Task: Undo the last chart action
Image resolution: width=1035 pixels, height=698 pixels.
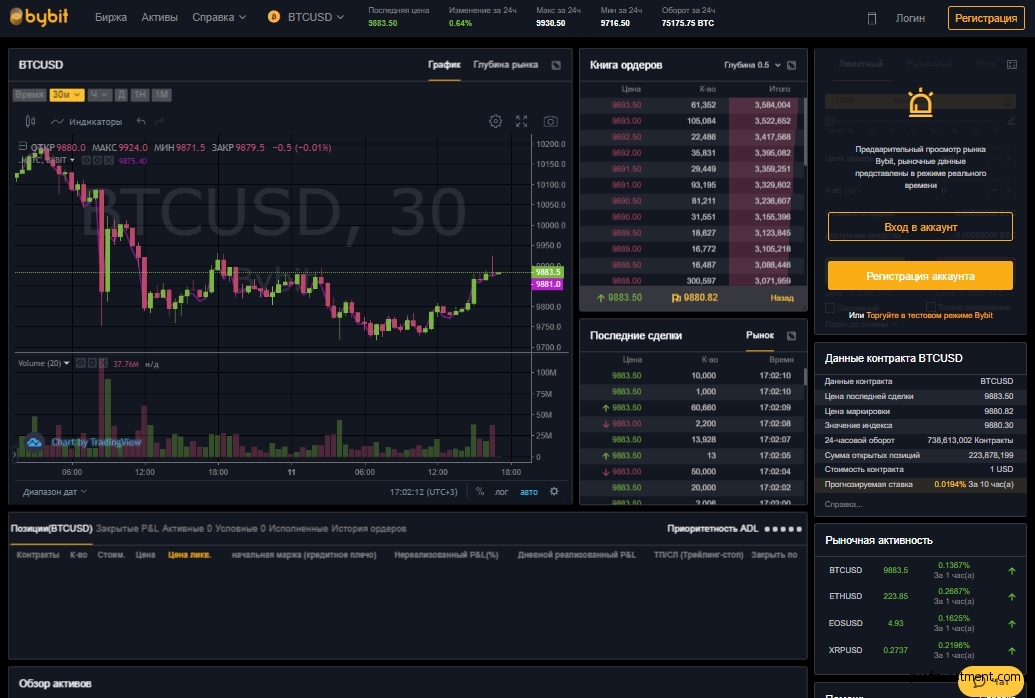Action: 141,122
